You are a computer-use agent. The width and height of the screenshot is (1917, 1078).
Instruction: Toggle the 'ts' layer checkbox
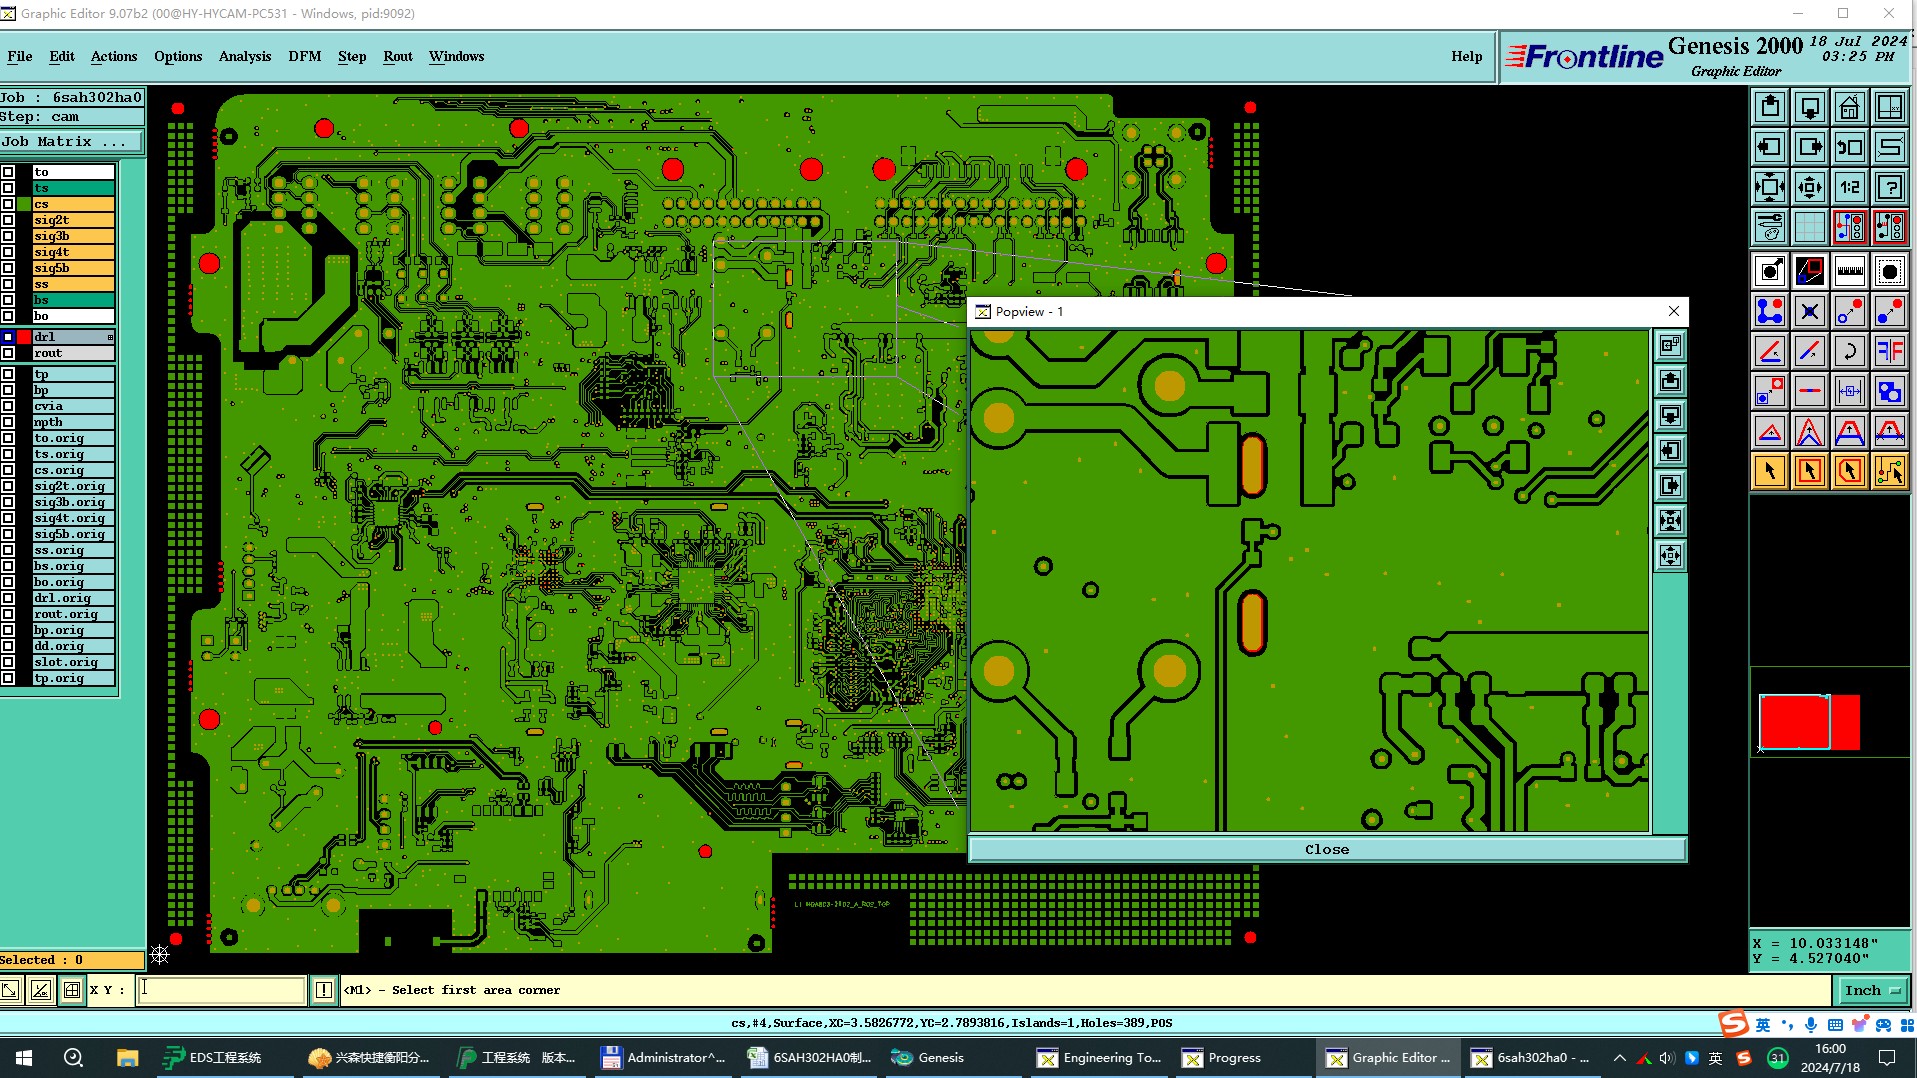coord(8,188)
